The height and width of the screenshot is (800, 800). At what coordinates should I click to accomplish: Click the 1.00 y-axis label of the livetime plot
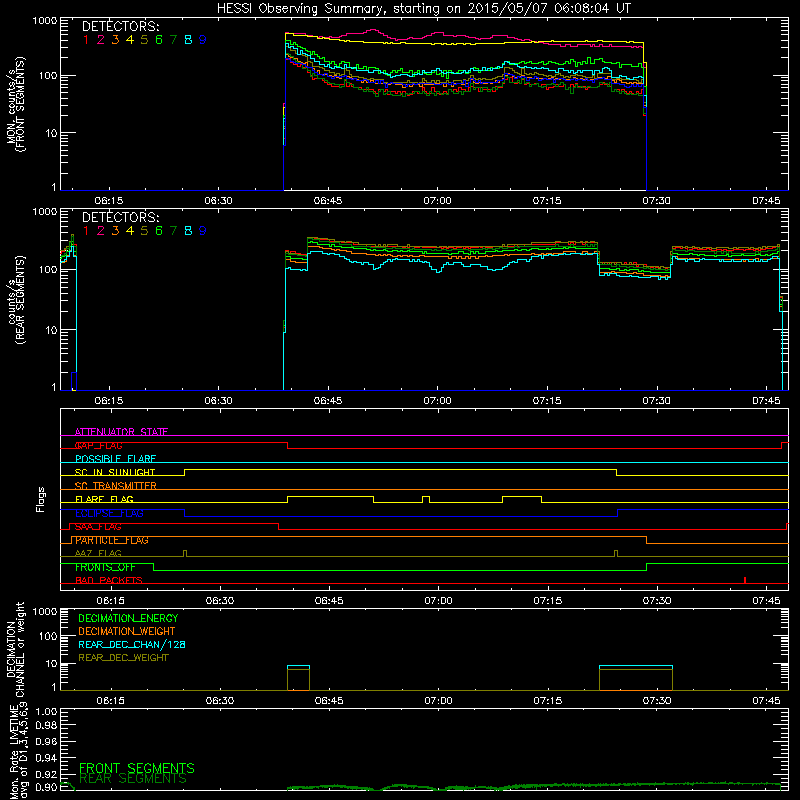point(46,711)
